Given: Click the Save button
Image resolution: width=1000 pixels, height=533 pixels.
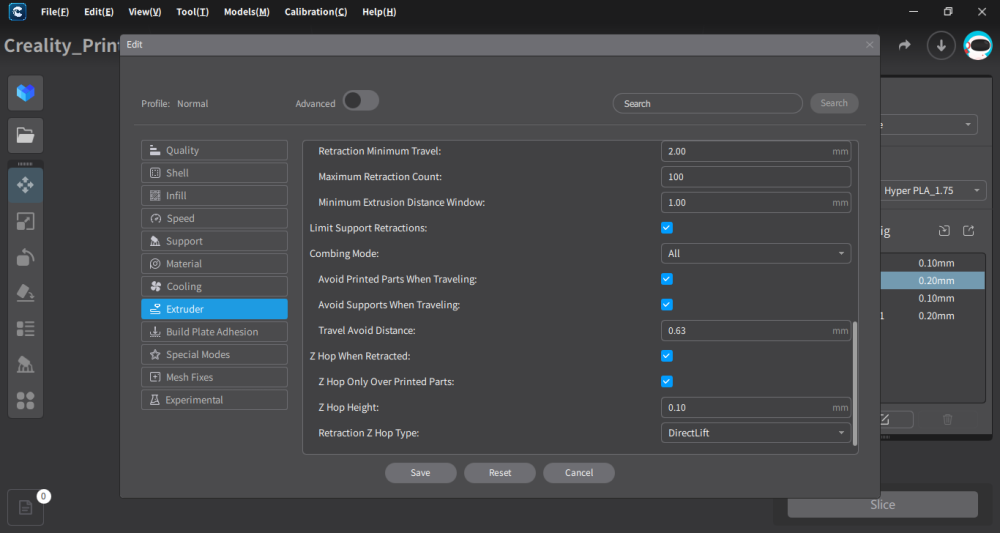Looking at the screenshot, I should pyautogui.click(x=420, y=473).
